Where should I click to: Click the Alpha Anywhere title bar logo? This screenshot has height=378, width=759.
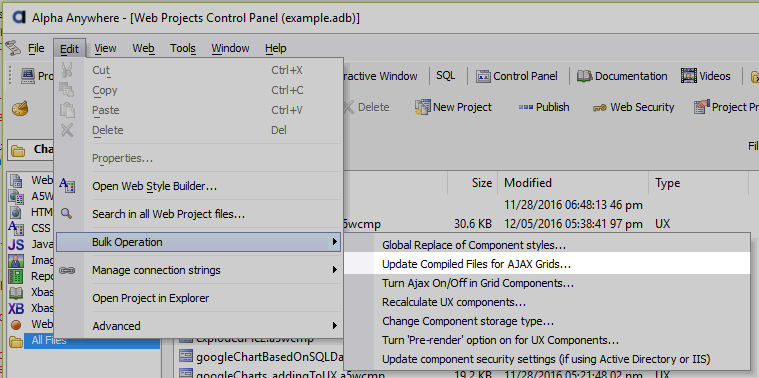click(x=18, y=18)
